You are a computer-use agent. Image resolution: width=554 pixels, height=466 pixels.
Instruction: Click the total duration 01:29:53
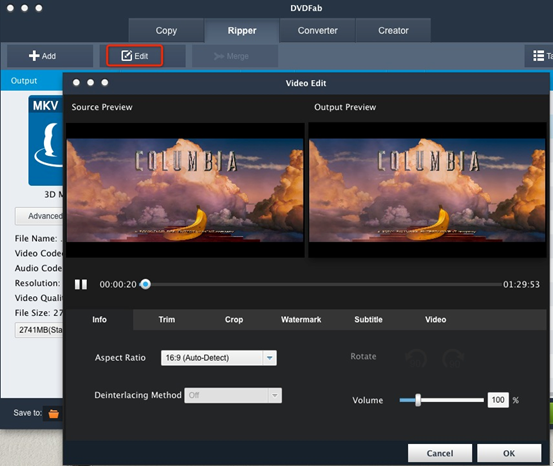tap(521, 284)
